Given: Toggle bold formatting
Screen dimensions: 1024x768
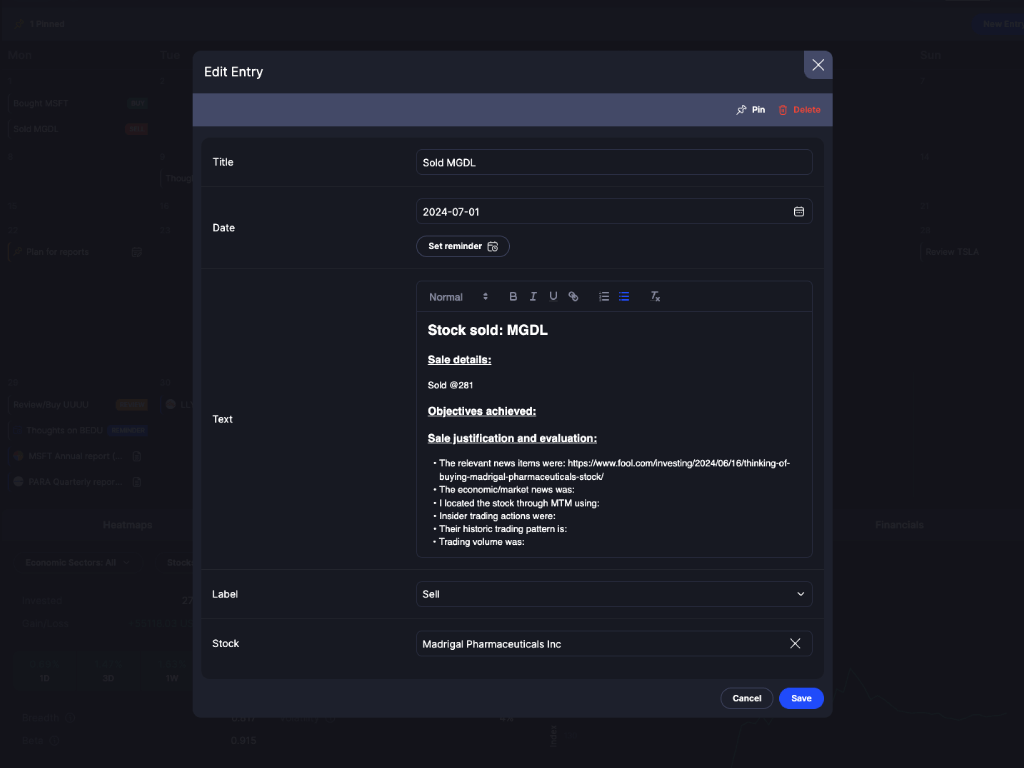Looking at the screenshot, I should [x=513, y=296].
